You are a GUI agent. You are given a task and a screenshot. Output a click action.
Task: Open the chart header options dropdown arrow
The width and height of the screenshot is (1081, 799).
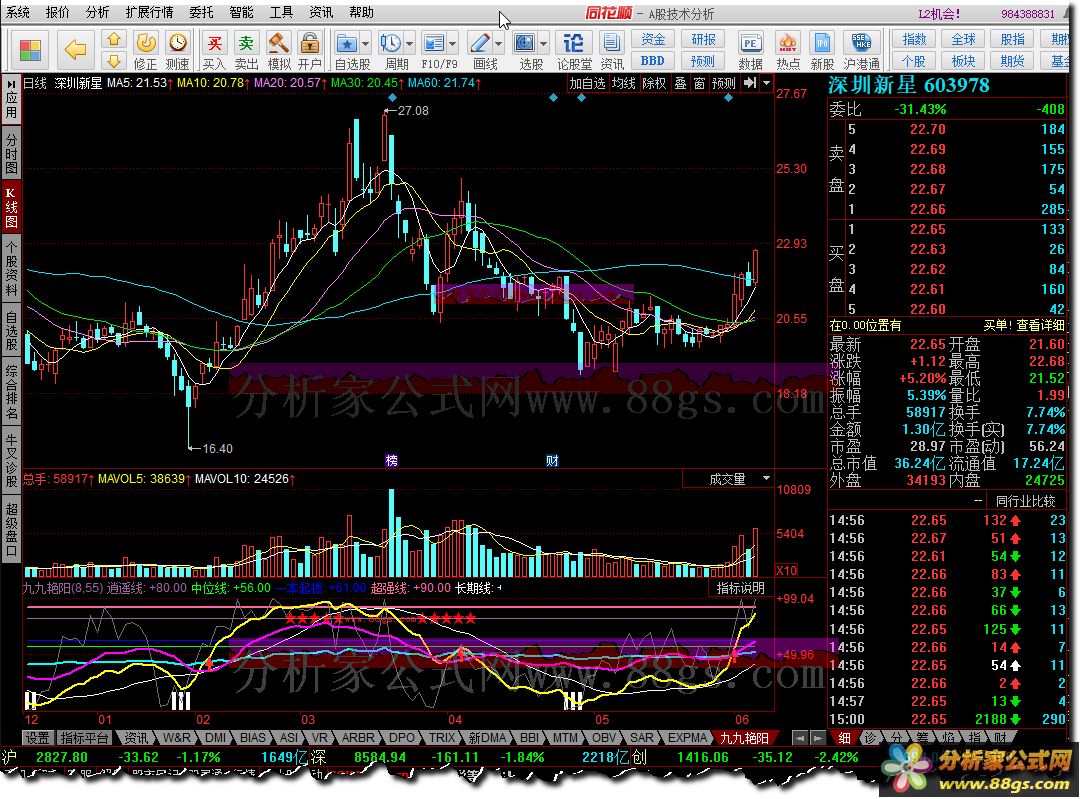(766, 83)
